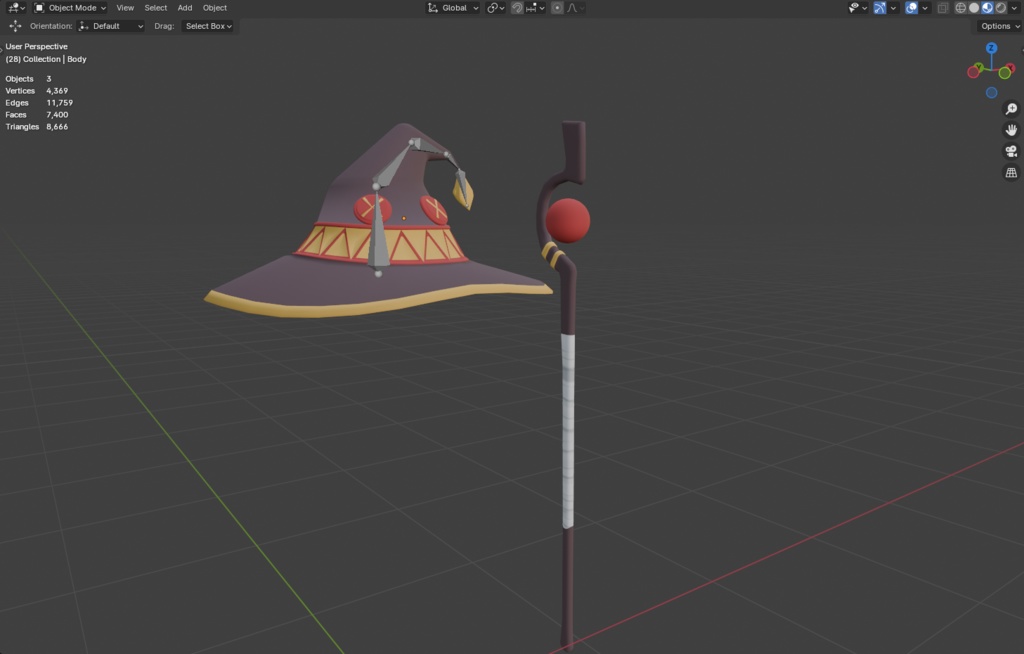This screenshot has height=654, width=1024.
Task: Toggle X-Ray mode in the header
Action: tap(942, 7)
